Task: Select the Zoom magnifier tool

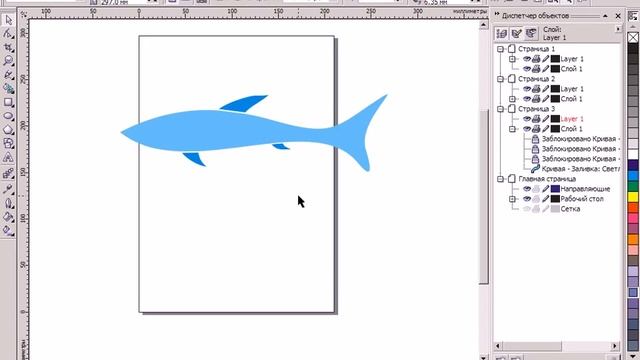Action: click(x=8, y=61)
